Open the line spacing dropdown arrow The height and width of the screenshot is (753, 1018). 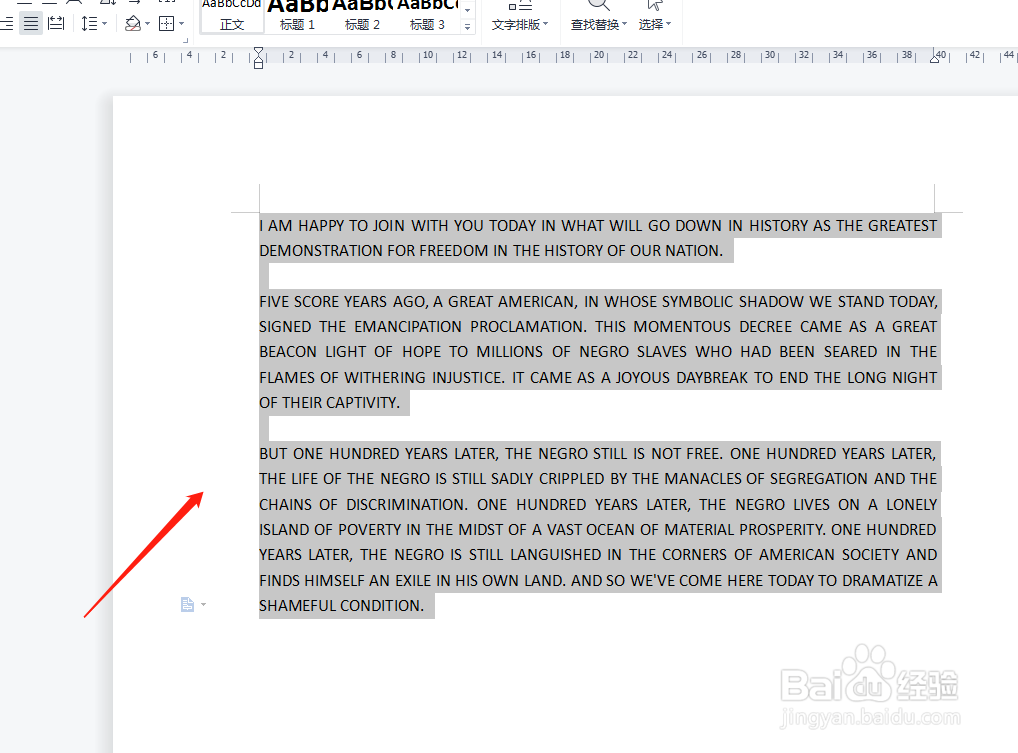(x=105, y=24)
